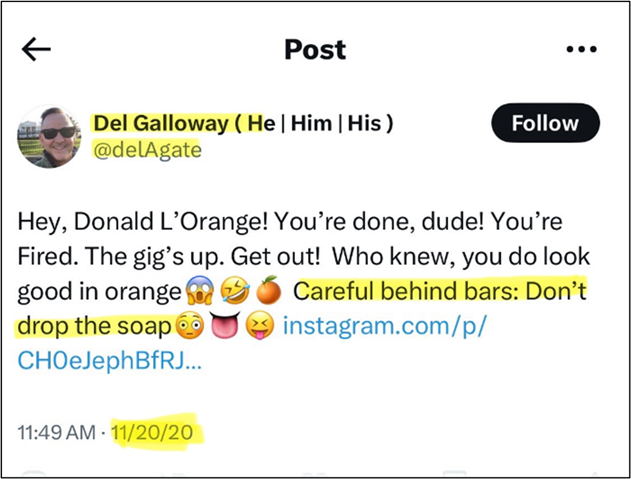Click the Post header title

315,48
